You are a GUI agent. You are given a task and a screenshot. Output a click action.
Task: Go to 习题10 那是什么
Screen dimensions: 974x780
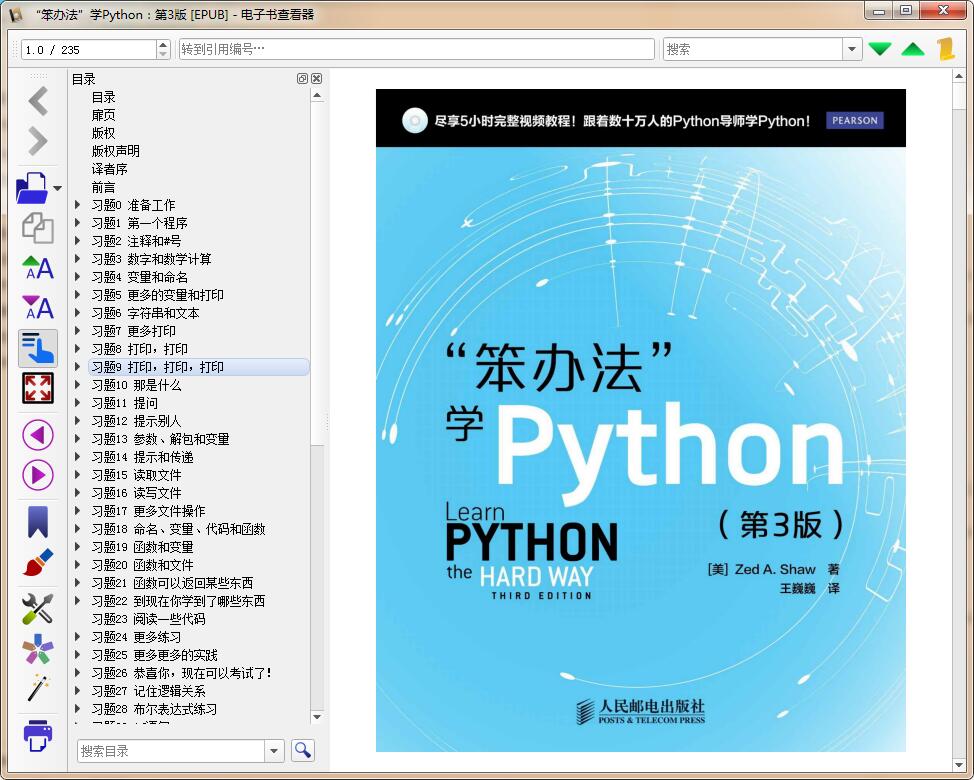(x=136, y=384)
